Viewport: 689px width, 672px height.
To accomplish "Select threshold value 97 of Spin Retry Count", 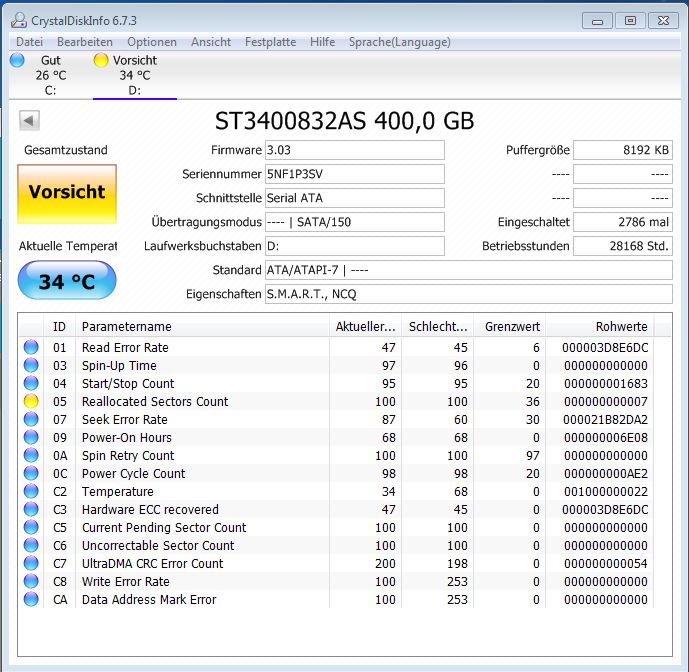I will tap(533, 455).
